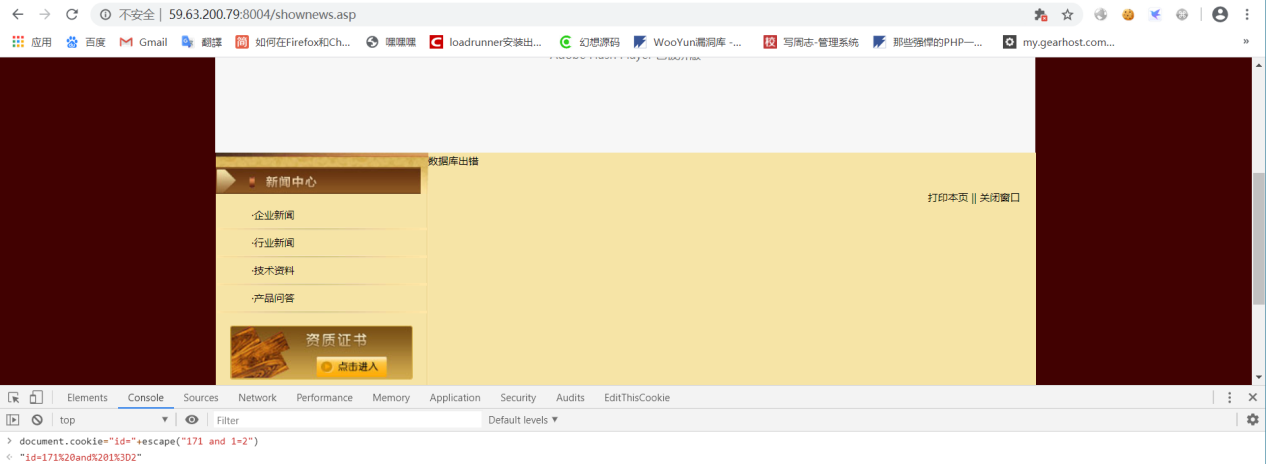Viewport: 1266px width, 464px height.
Task: Click the 打印本页 link
Action: (948, 198)
